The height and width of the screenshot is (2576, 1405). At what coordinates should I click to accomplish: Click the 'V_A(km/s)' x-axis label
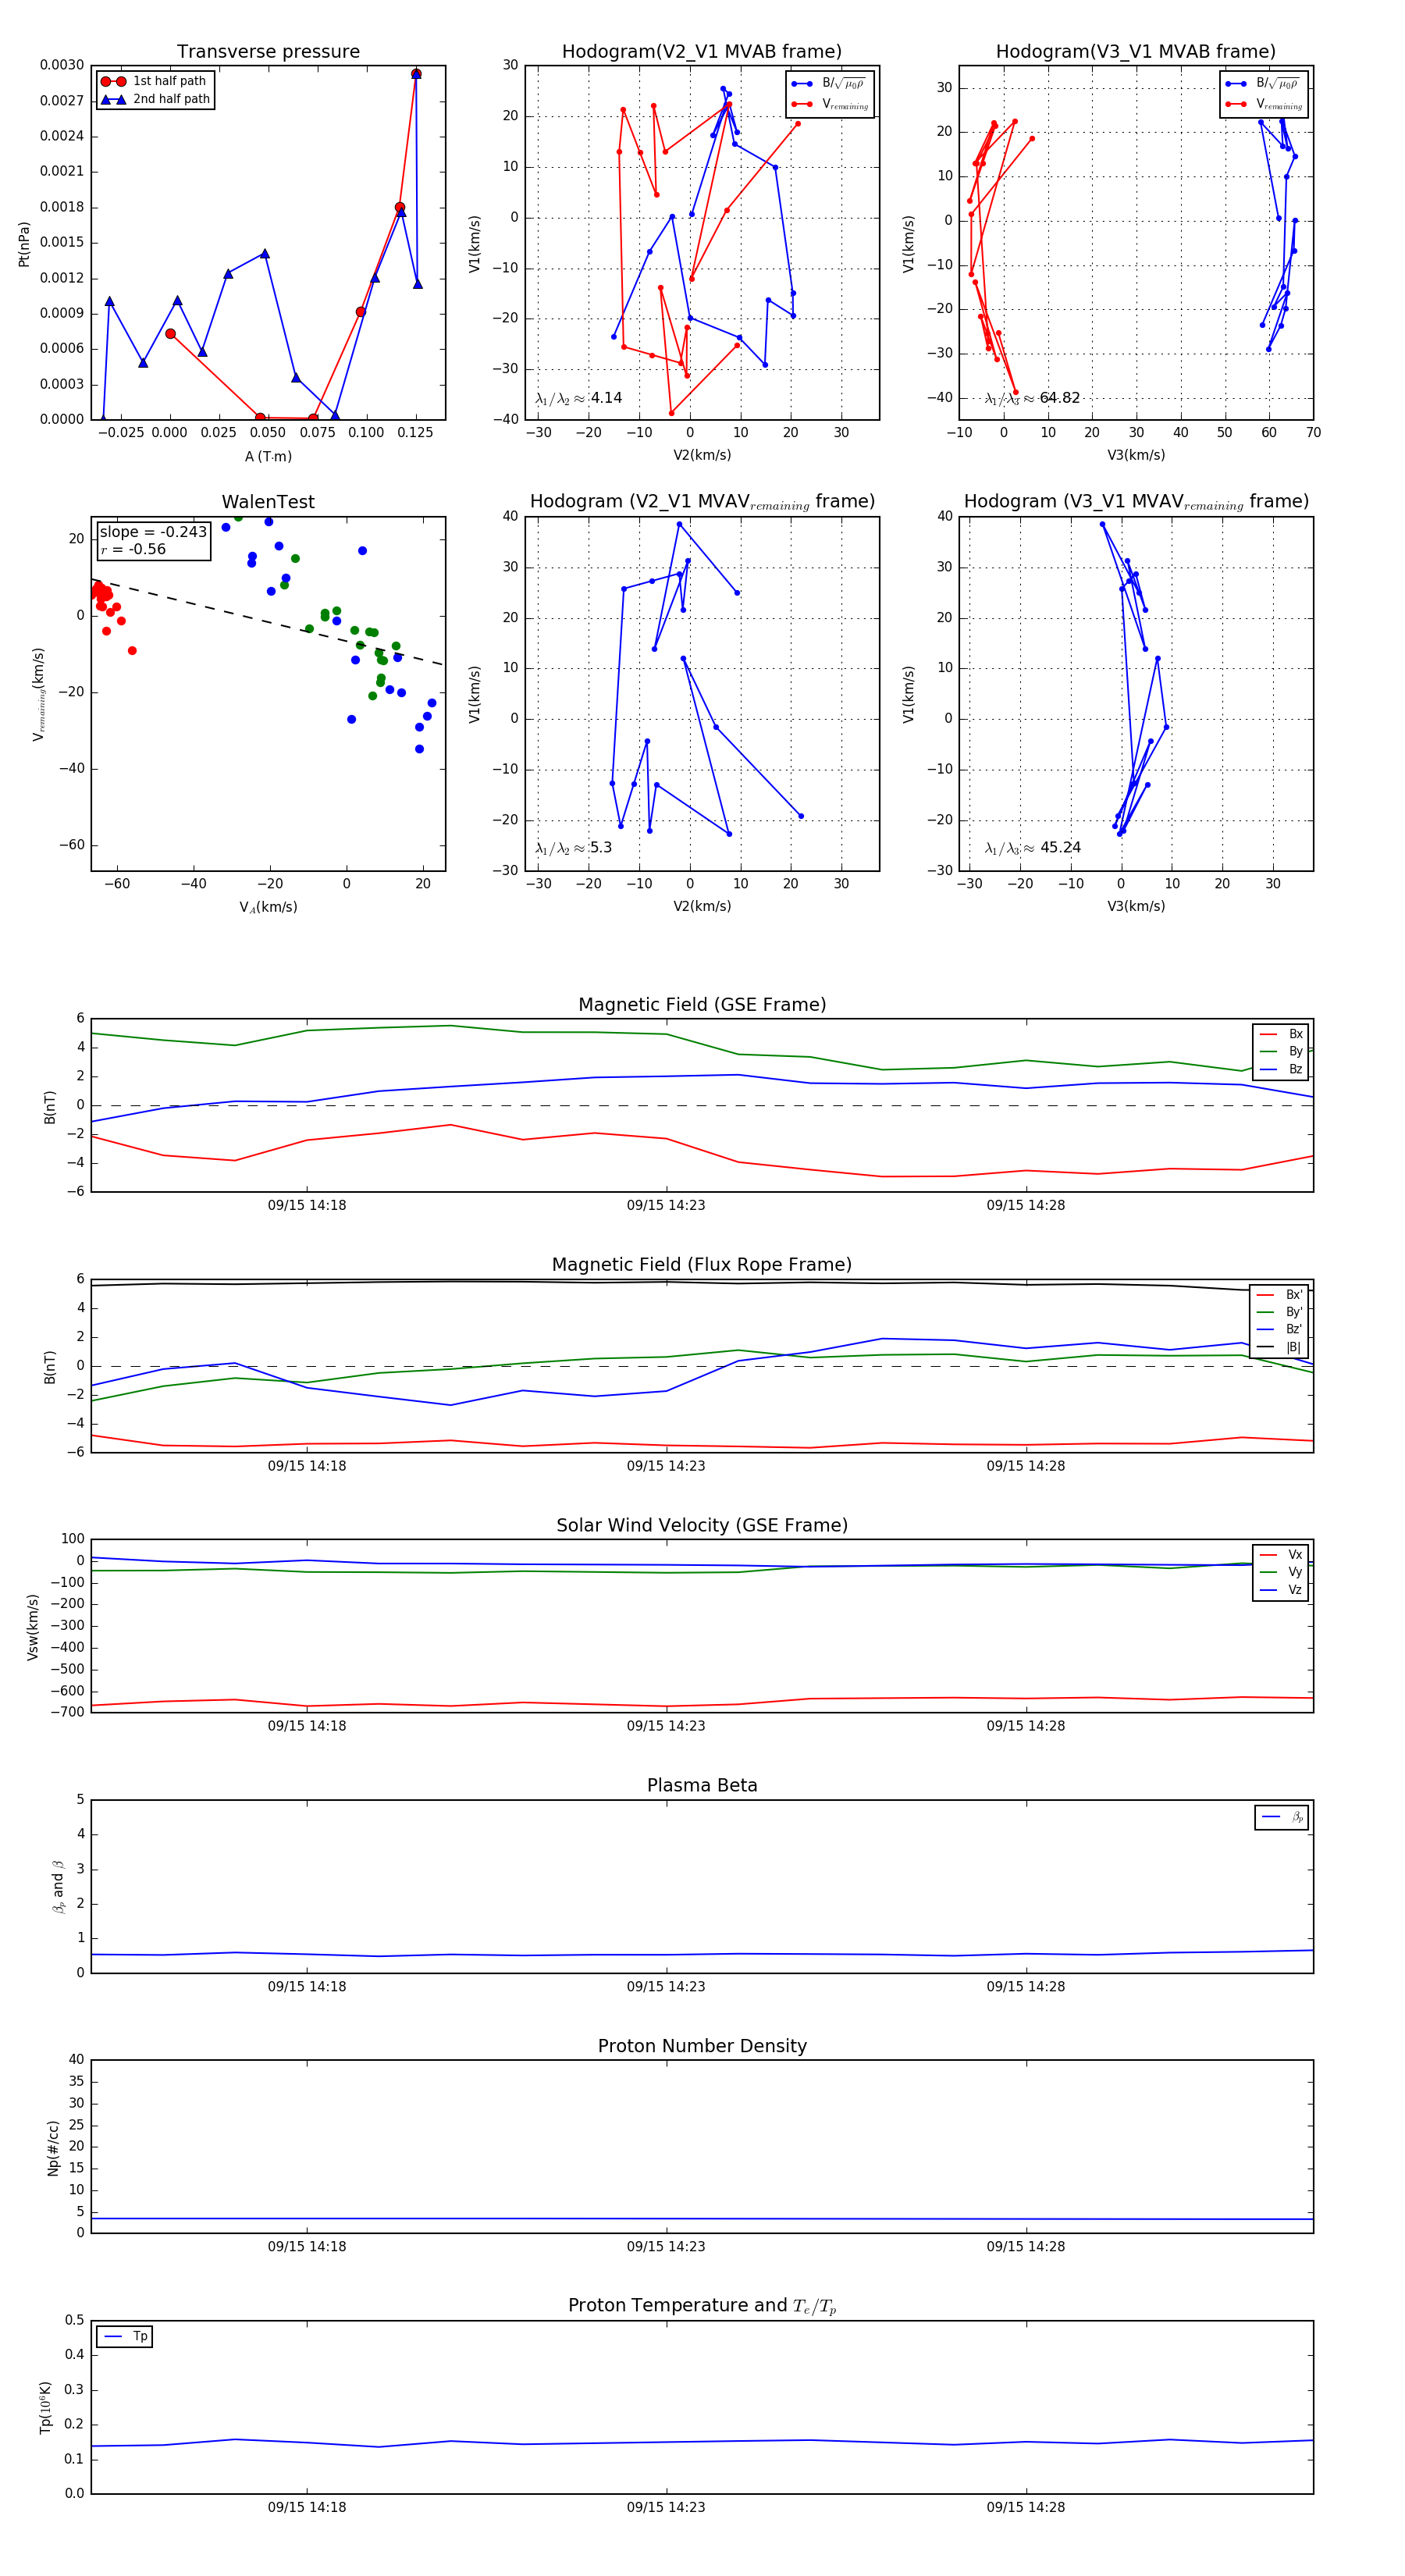tap(268, 907)
